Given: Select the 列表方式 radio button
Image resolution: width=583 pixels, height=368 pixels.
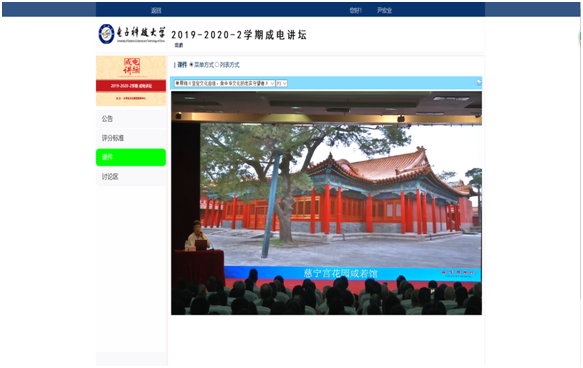Looking at the screenshot, I should pyautogui.click(x=217, y=65).
